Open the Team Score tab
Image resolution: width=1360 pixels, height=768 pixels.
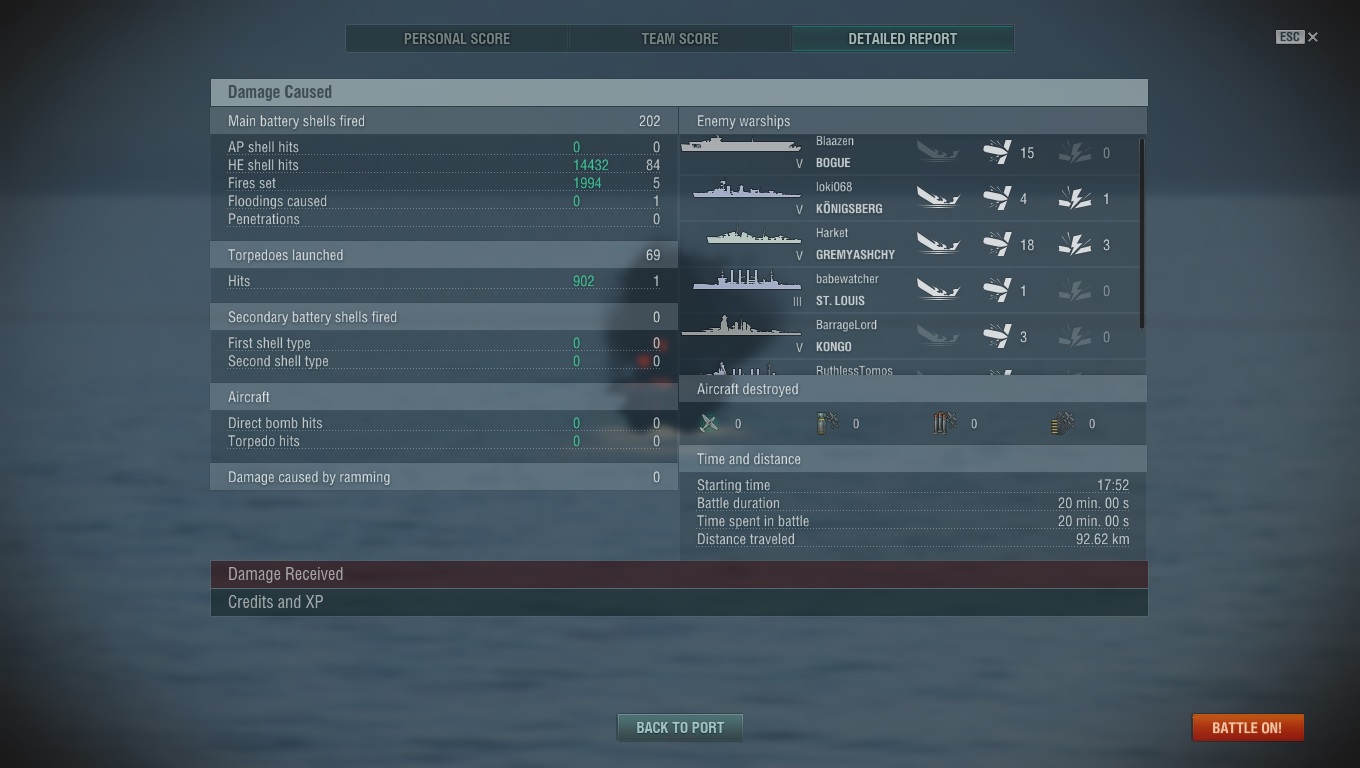pos(680,39)
